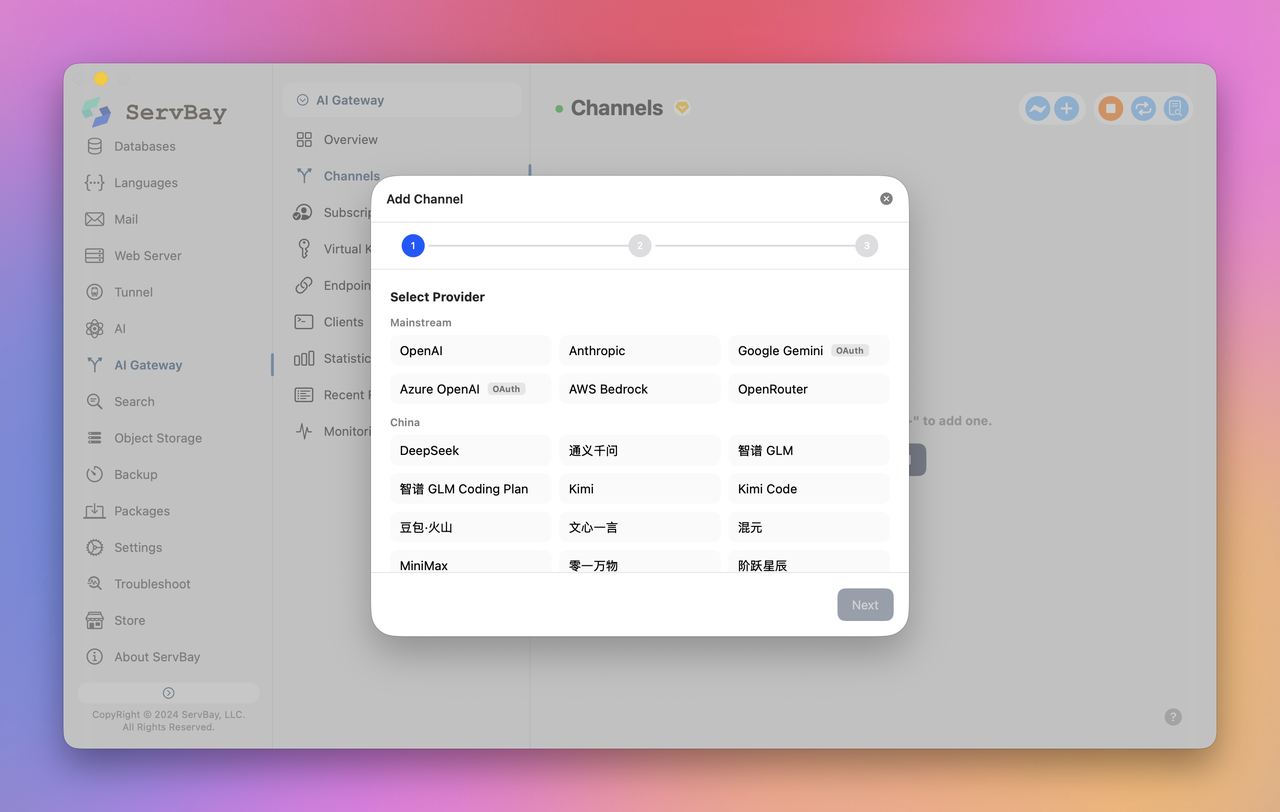Choose the Kimi Code provider

pyautogui.click(x=809, y=489)
